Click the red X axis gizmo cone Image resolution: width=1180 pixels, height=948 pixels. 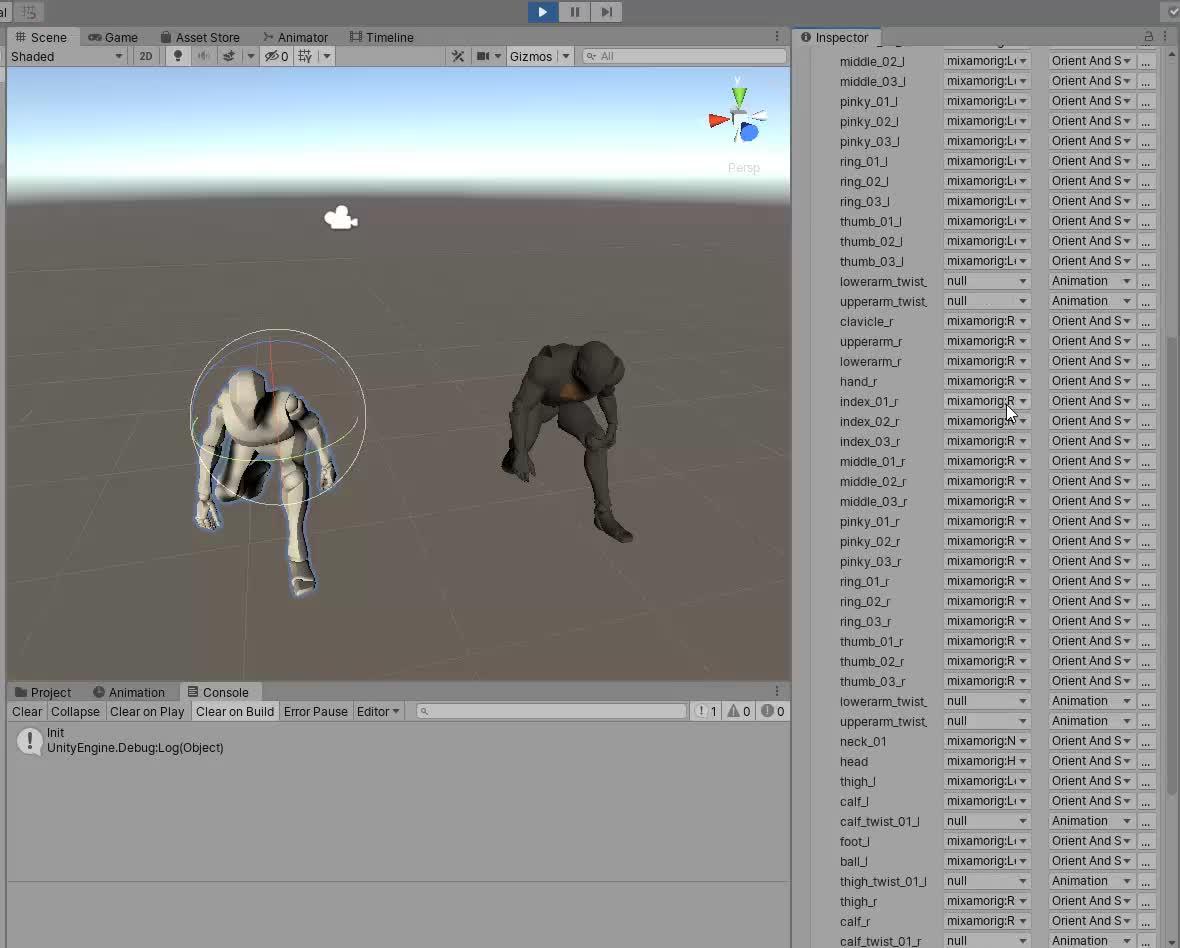(x=718, y=119)
